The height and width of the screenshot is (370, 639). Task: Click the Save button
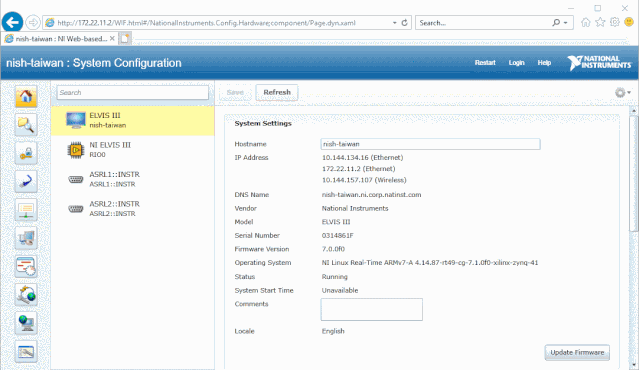(235, 92)
